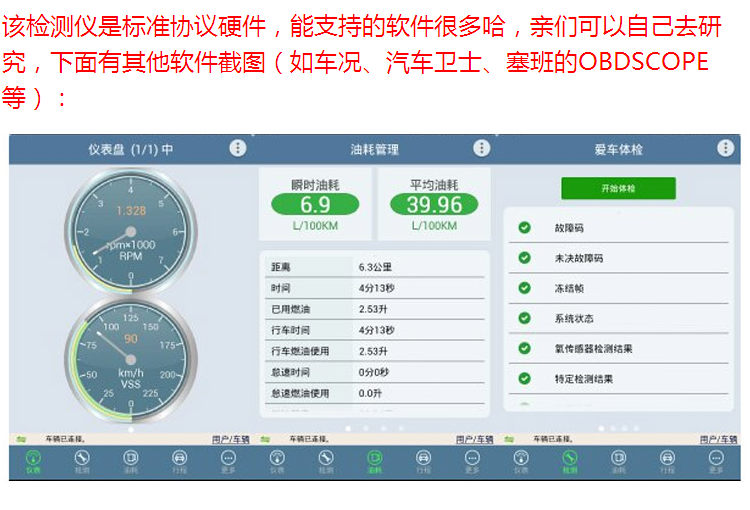This screenshot has height=510, width=750.
Task: Click the 油耗管理 header title
Action: (x=375, y=150)
